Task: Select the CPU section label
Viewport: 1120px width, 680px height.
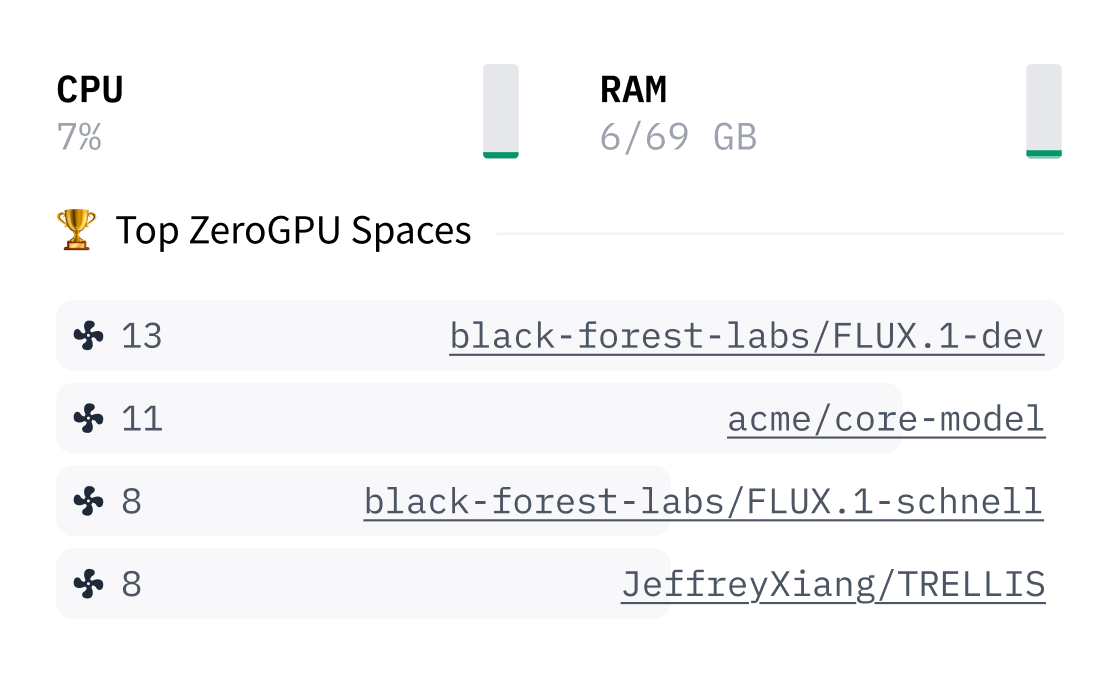Action: (89, 89)
